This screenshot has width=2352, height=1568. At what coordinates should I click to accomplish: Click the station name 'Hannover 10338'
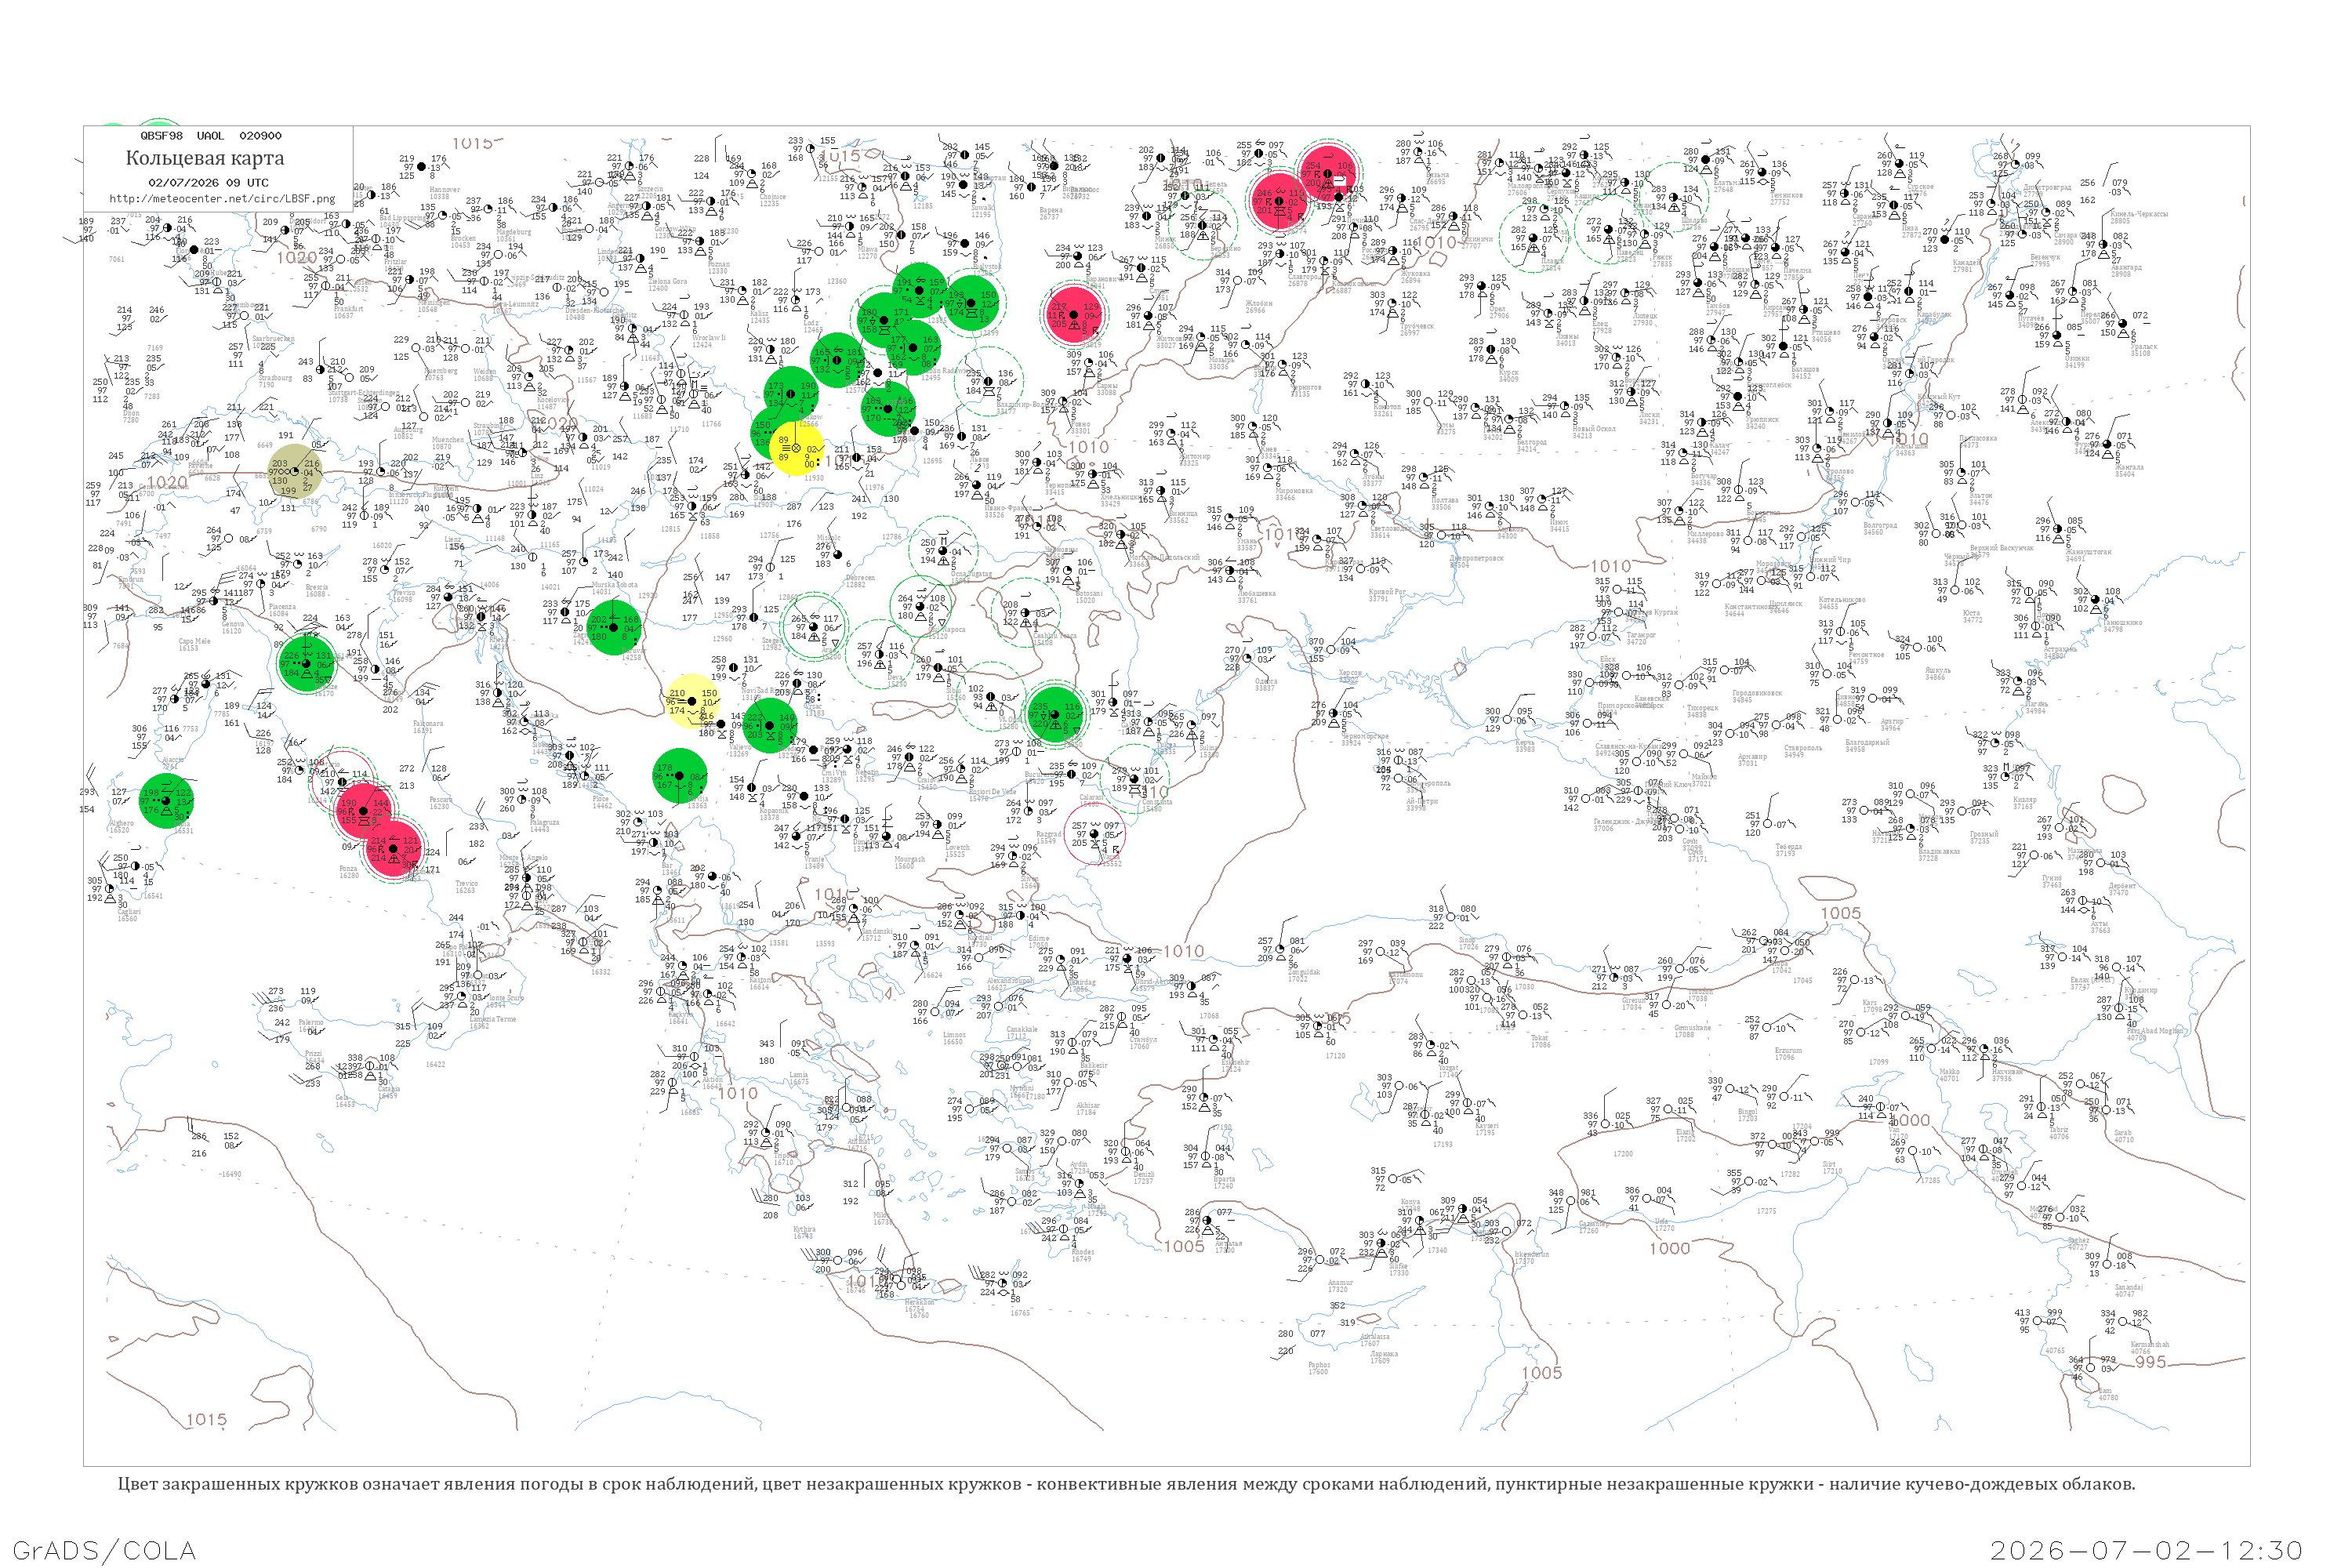pyautogui.click(x=445, y=193)
